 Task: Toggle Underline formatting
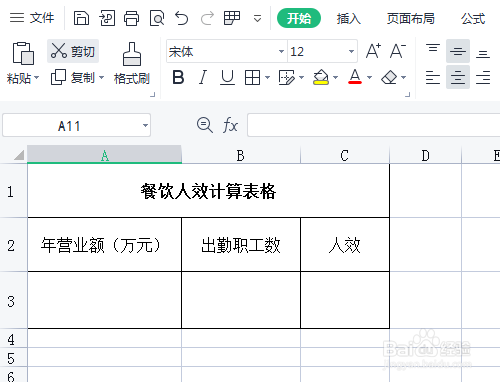click(228, 78)
